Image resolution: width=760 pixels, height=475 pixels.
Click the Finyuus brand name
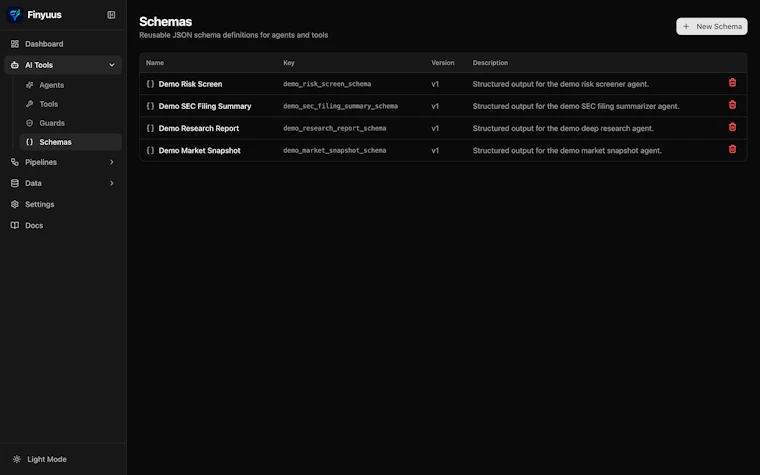(45, 15)
